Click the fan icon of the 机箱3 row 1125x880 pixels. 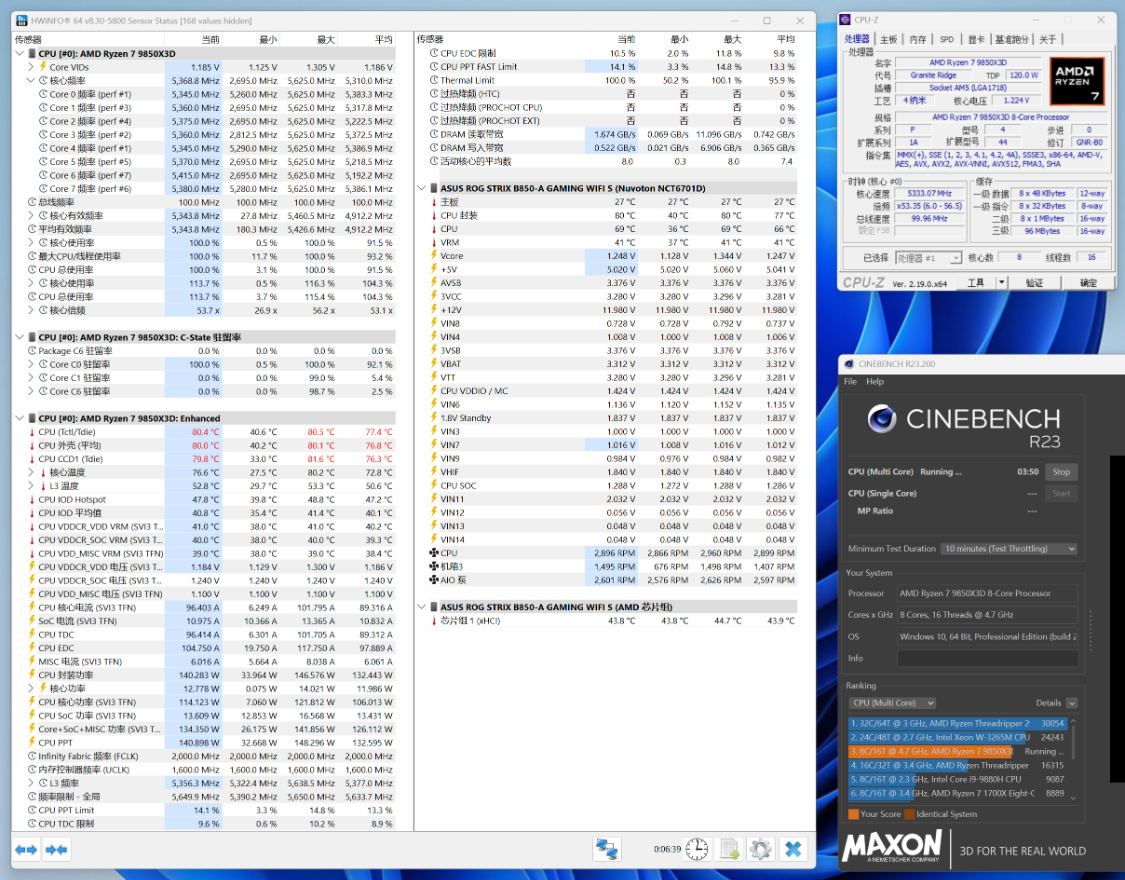pos(433,567)
